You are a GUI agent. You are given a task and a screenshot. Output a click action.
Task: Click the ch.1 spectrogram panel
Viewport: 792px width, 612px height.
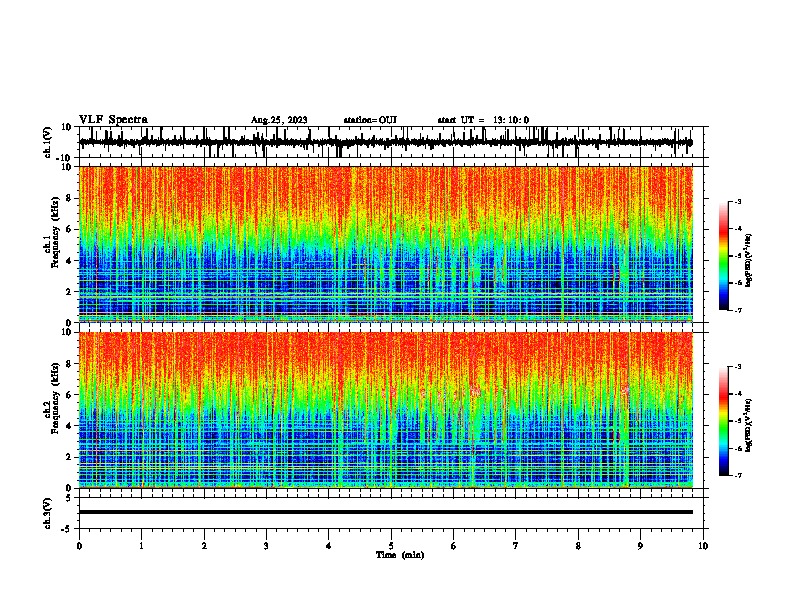tap(386, 244)
